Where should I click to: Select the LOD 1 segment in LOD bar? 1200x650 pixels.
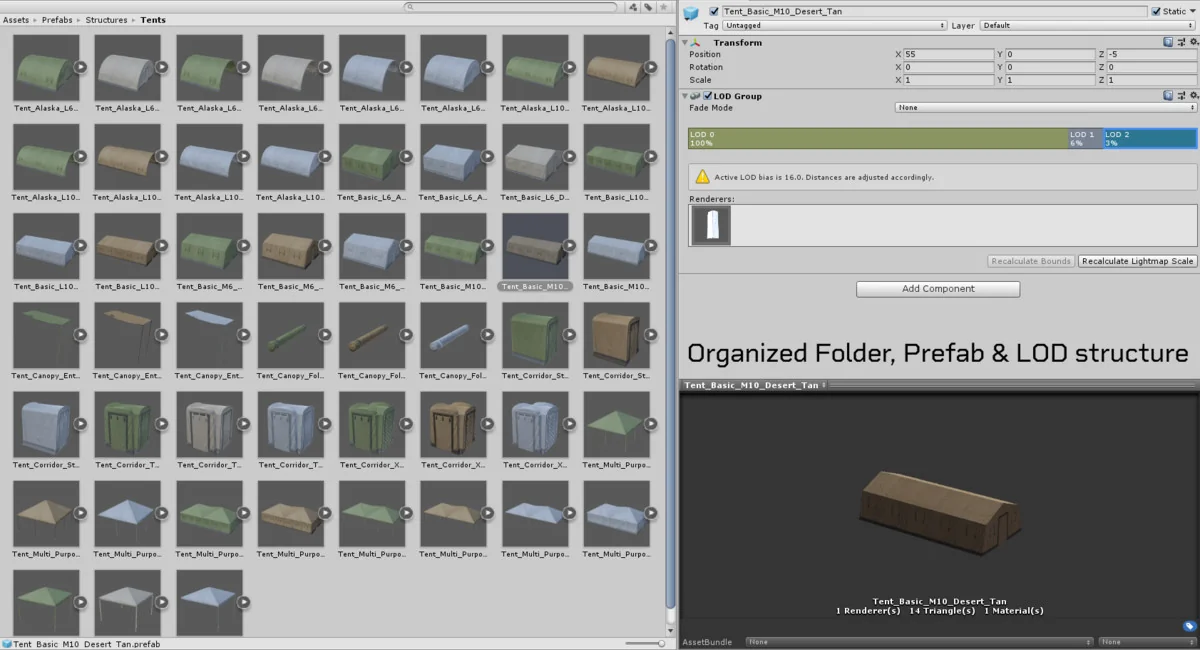point(1085,139)
